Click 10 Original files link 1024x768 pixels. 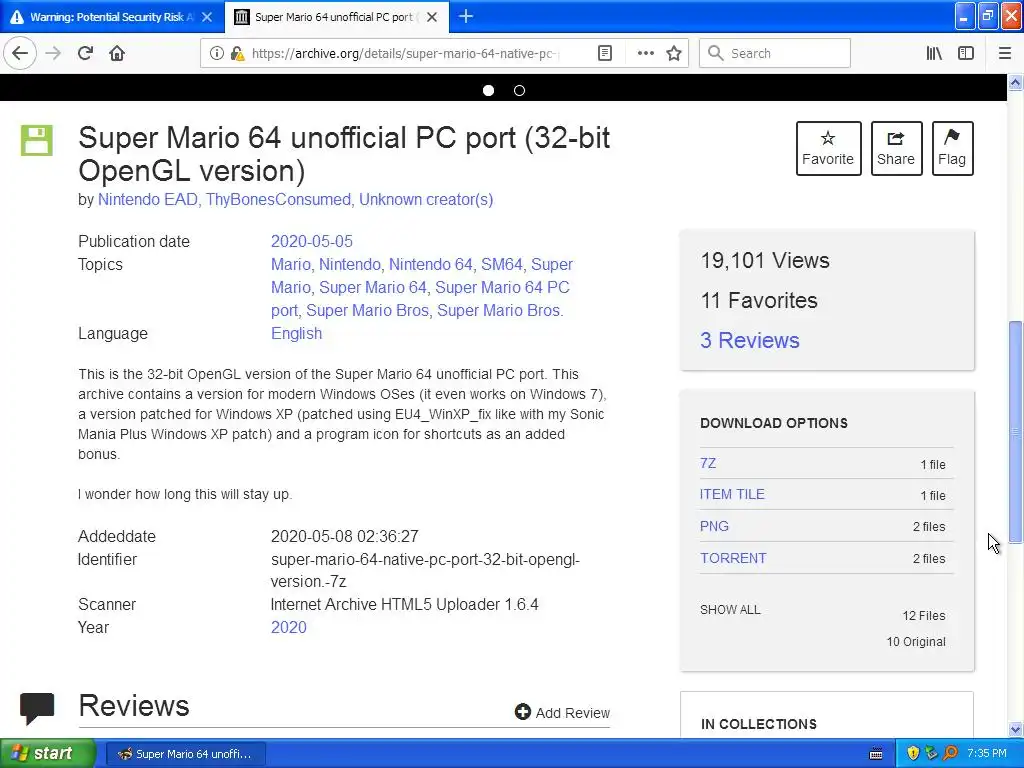pyautogui.click(x=916, y=641)
